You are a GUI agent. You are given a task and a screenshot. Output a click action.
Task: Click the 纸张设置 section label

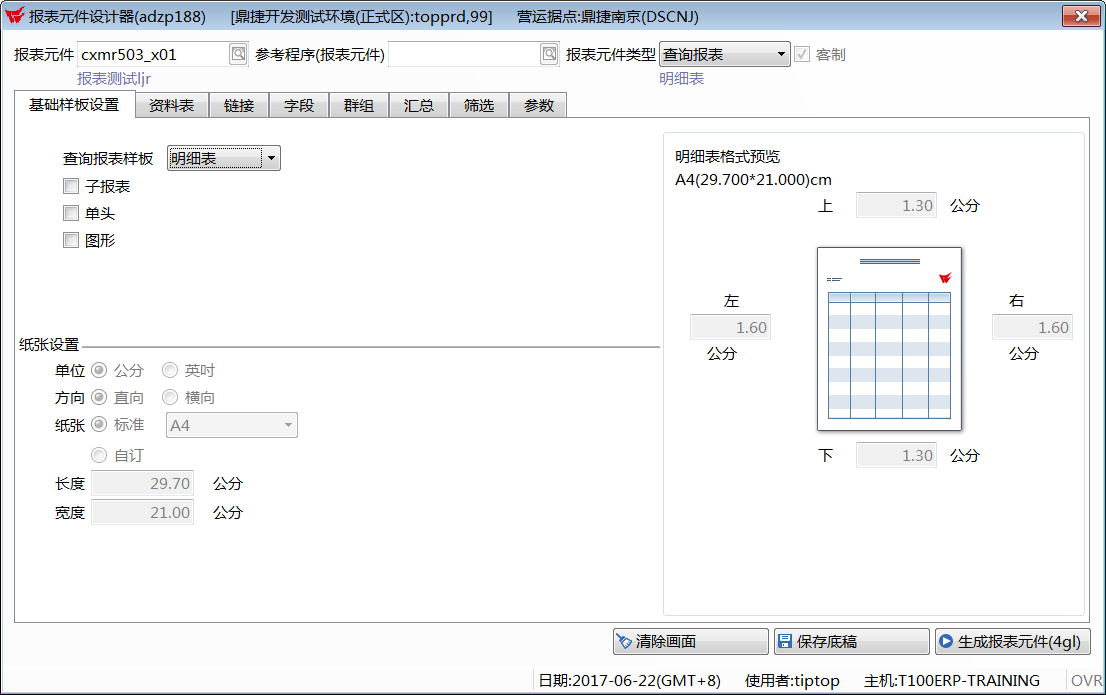point(49,345)
